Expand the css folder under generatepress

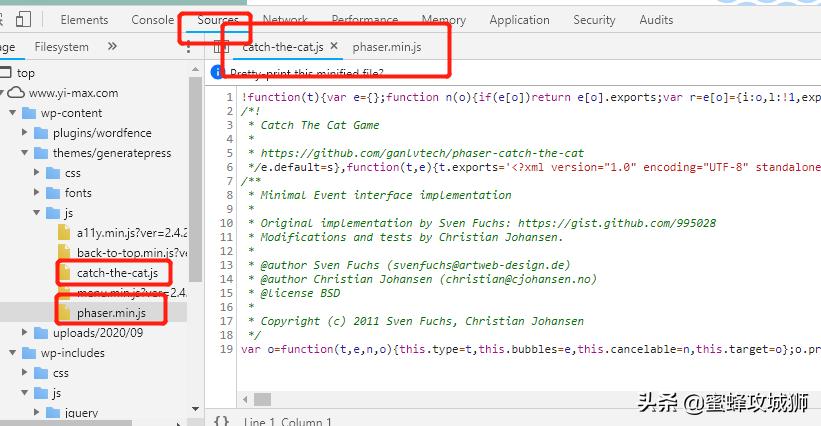(x=36, y=172)
